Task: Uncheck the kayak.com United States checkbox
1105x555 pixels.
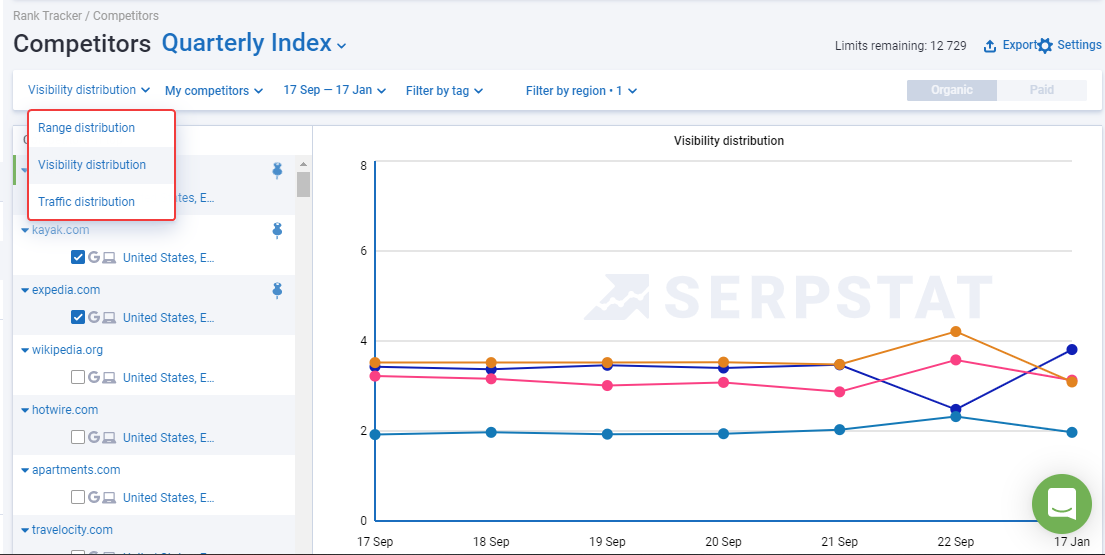Action: point(78,257)
